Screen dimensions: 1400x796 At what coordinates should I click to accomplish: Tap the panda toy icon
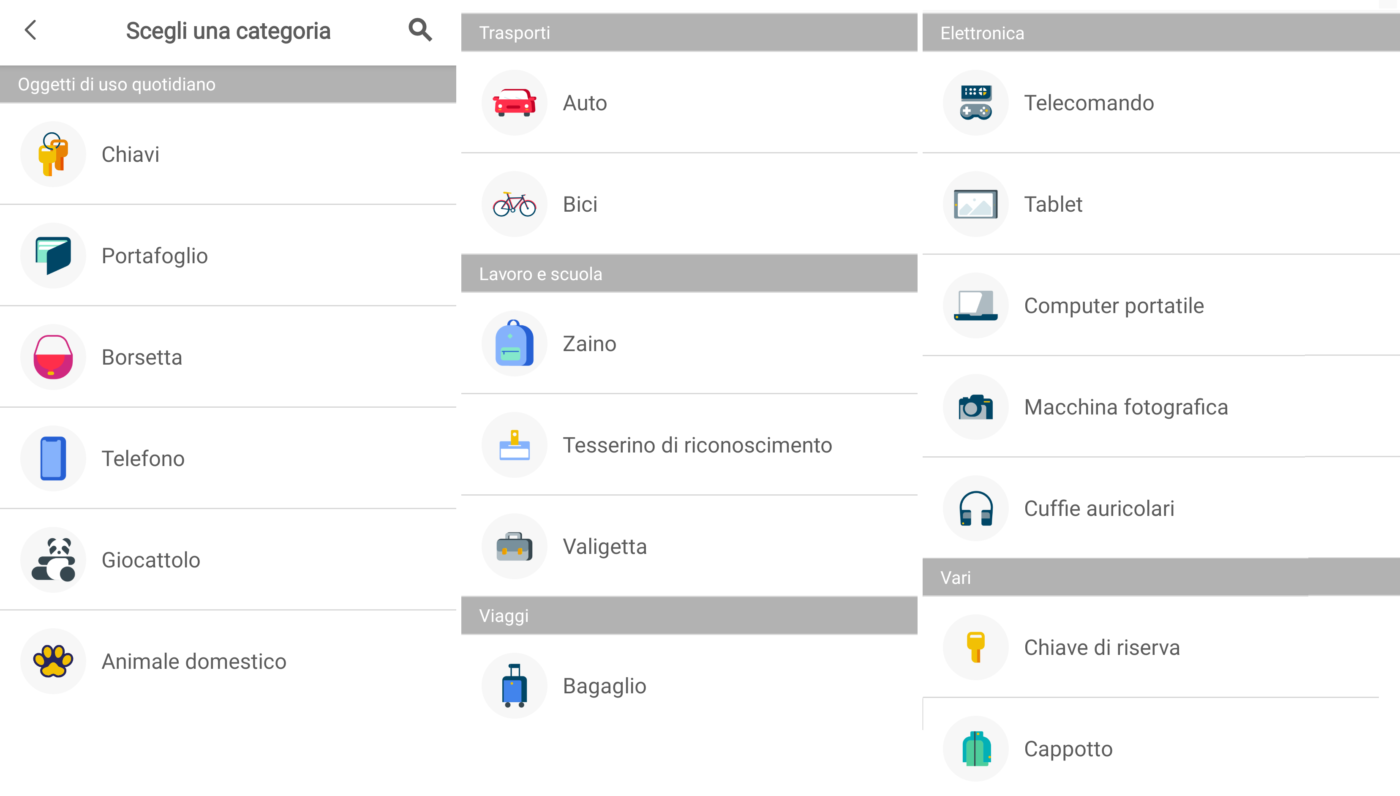[53, 560]
